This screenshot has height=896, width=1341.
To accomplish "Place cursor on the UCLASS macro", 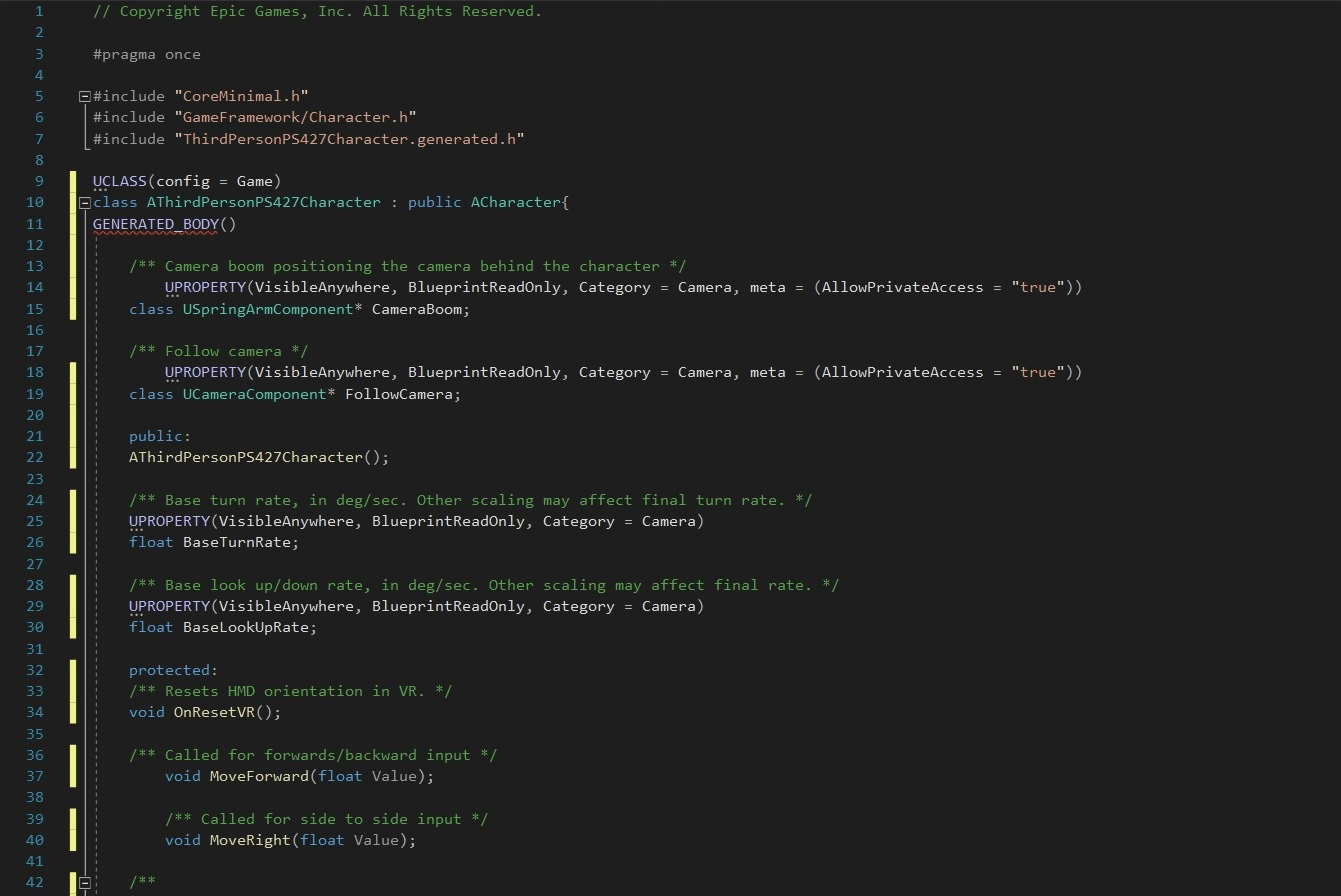I will point(118,181).
